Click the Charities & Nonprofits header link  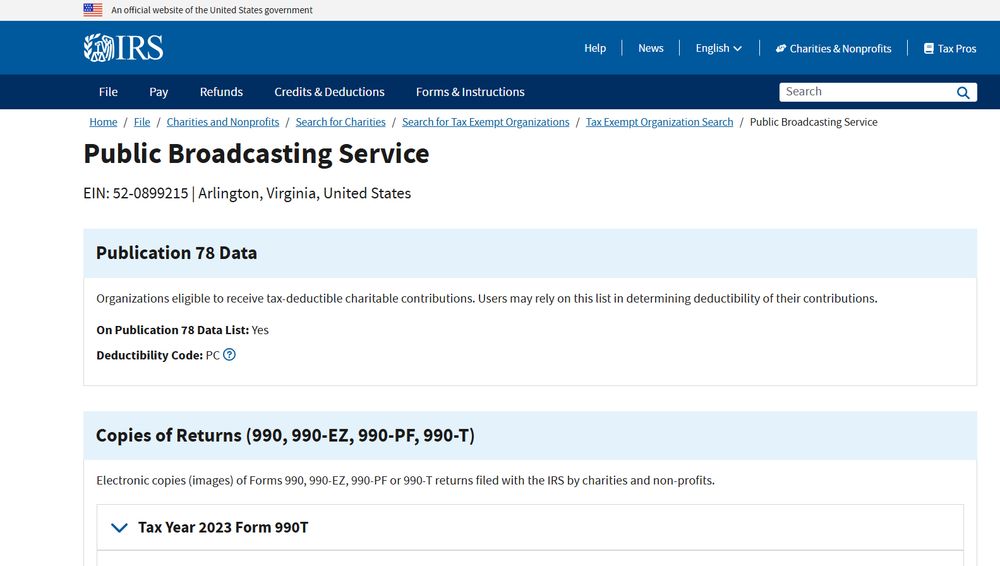click(x=833, y=48)
